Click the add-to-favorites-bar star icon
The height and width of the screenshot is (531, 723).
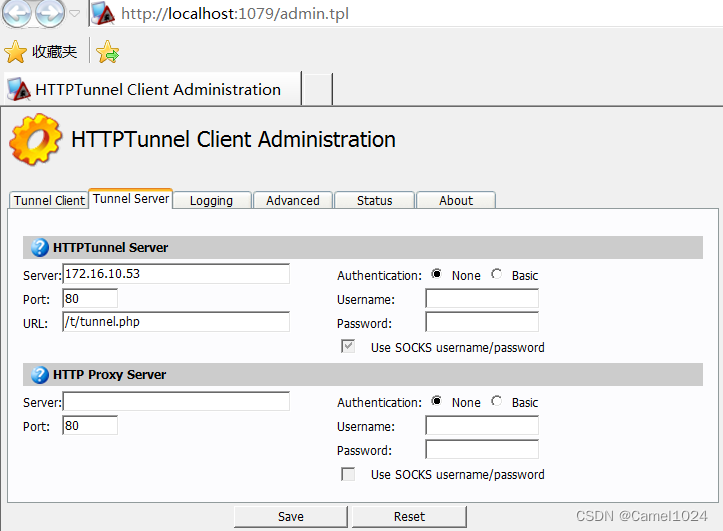pos(107,52)
